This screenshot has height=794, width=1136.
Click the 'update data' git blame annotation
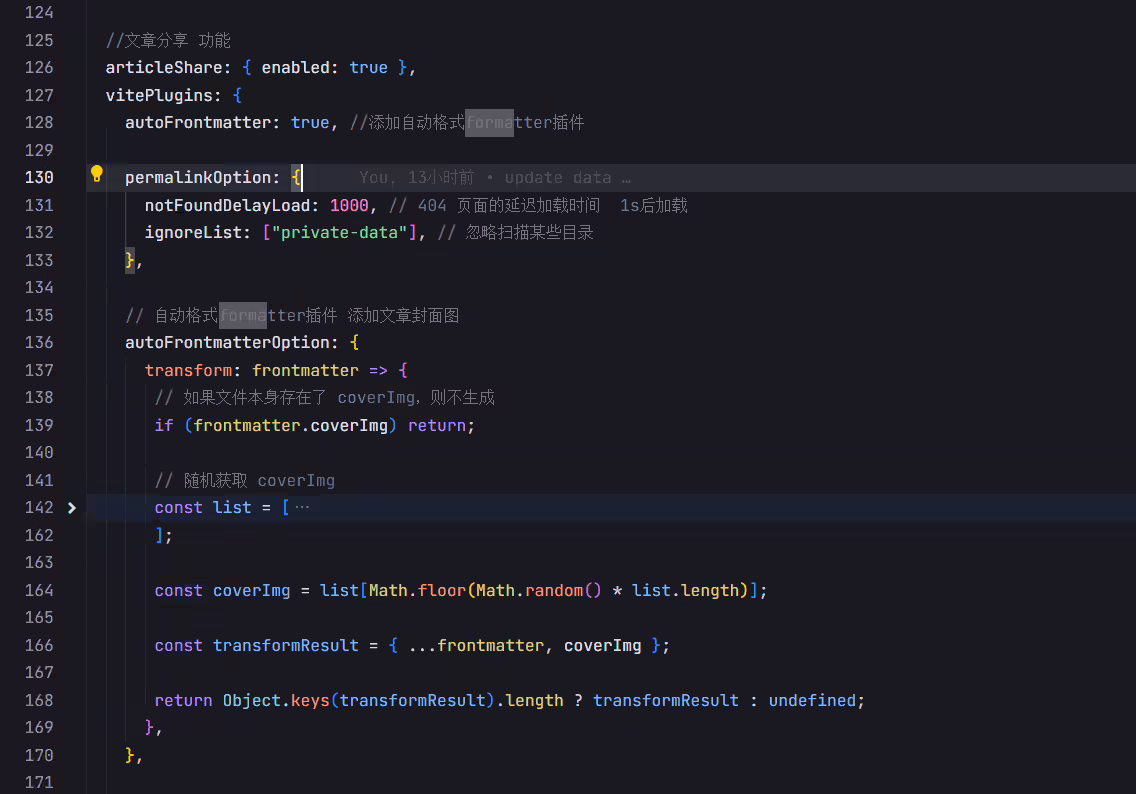[558, 177]
